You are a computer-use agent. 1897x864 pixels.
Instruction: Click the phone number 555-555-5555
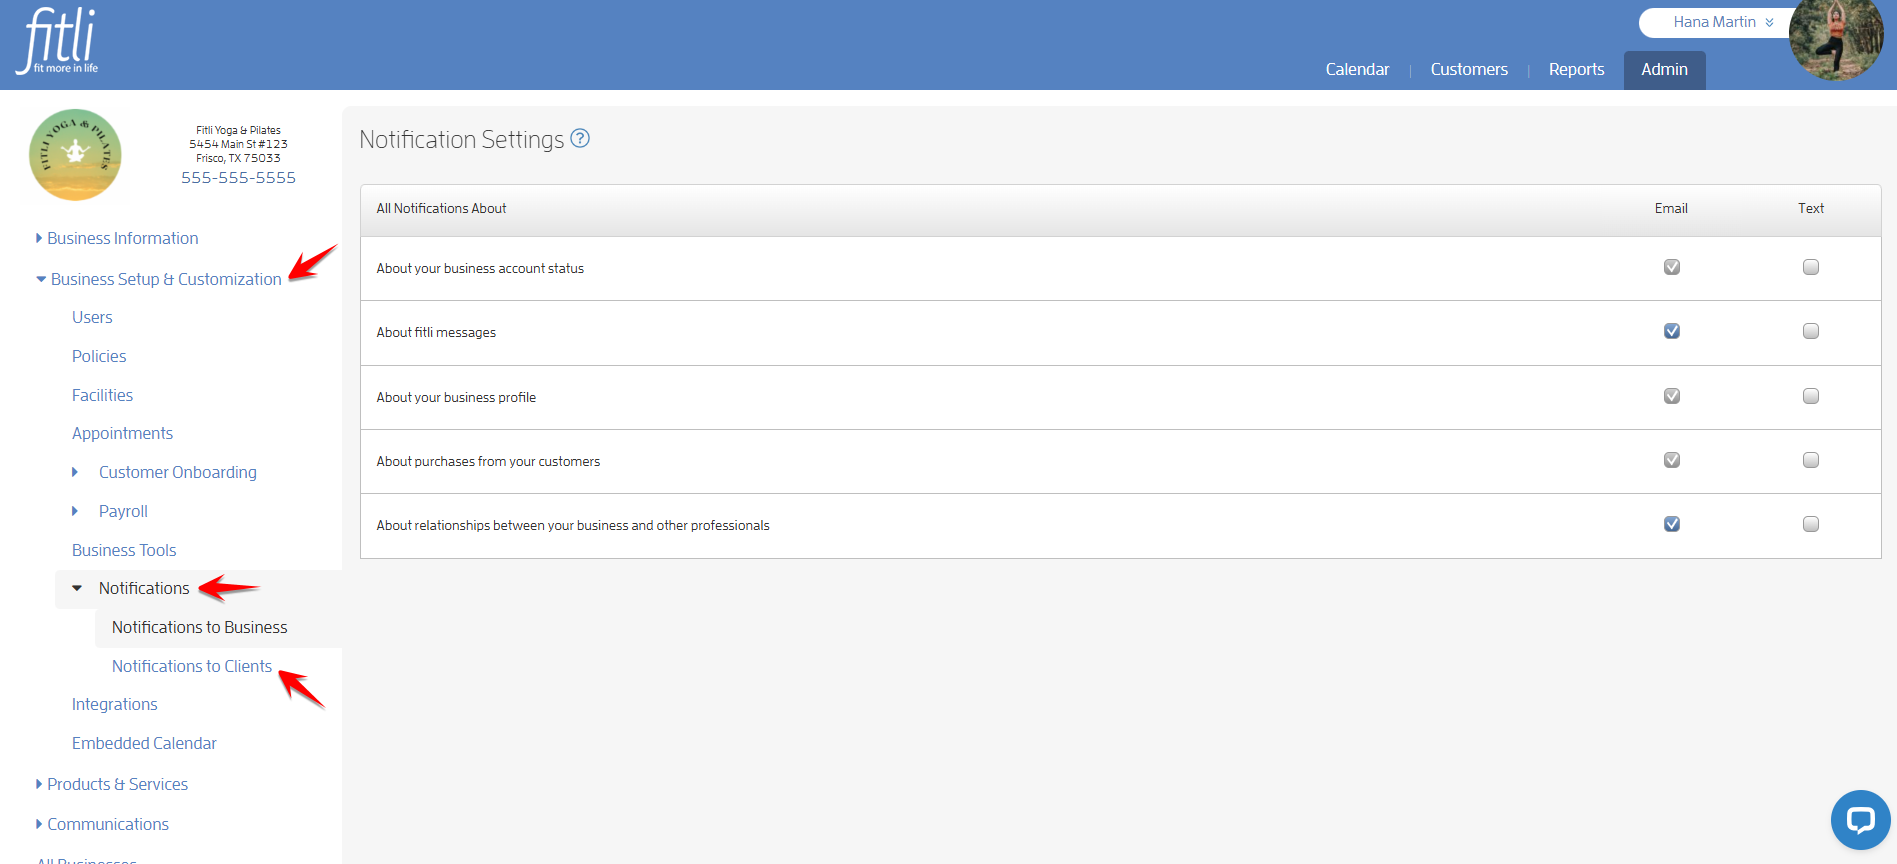tap(238, 177)
